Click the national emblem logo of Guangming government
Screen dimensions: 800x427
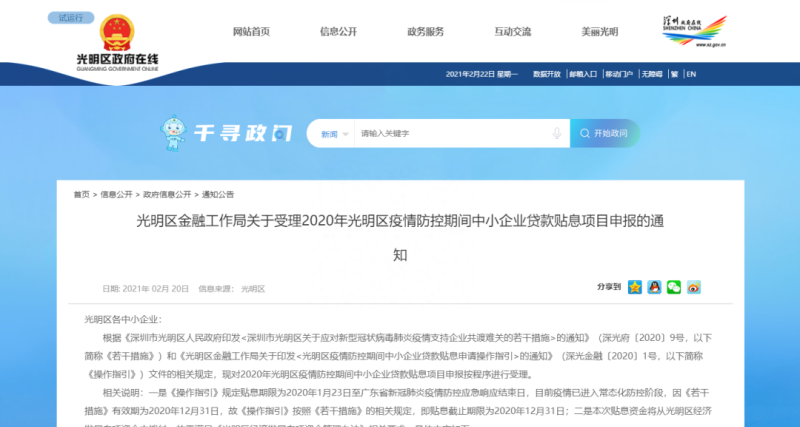pos(117,33)
